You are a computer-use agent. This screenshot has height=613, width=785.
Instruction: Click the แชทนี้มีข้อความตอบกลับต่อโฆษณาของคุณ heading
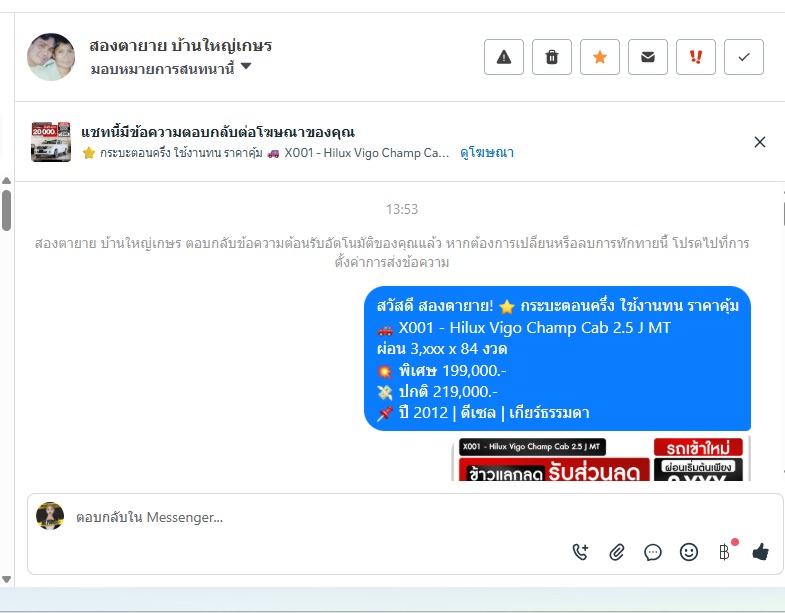(x=218, y=132)
